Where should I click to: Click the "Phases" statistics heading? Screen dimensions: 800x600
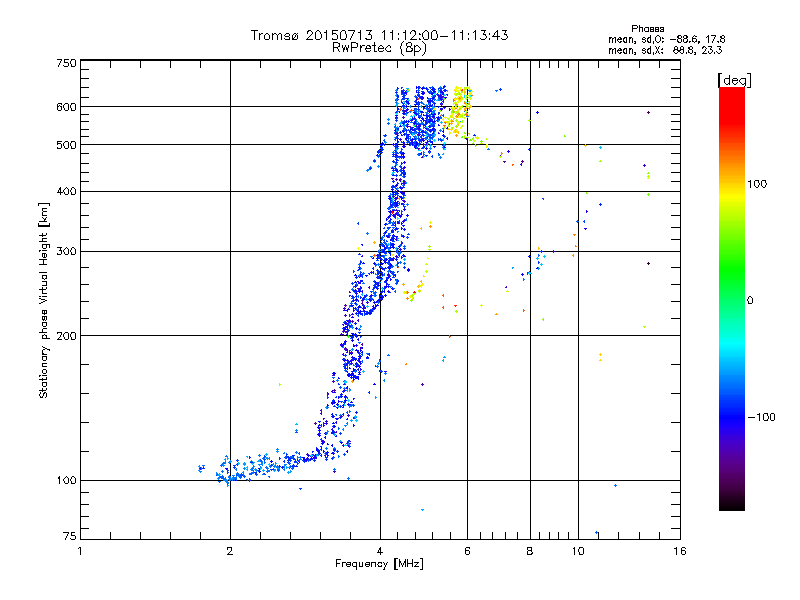647,29
